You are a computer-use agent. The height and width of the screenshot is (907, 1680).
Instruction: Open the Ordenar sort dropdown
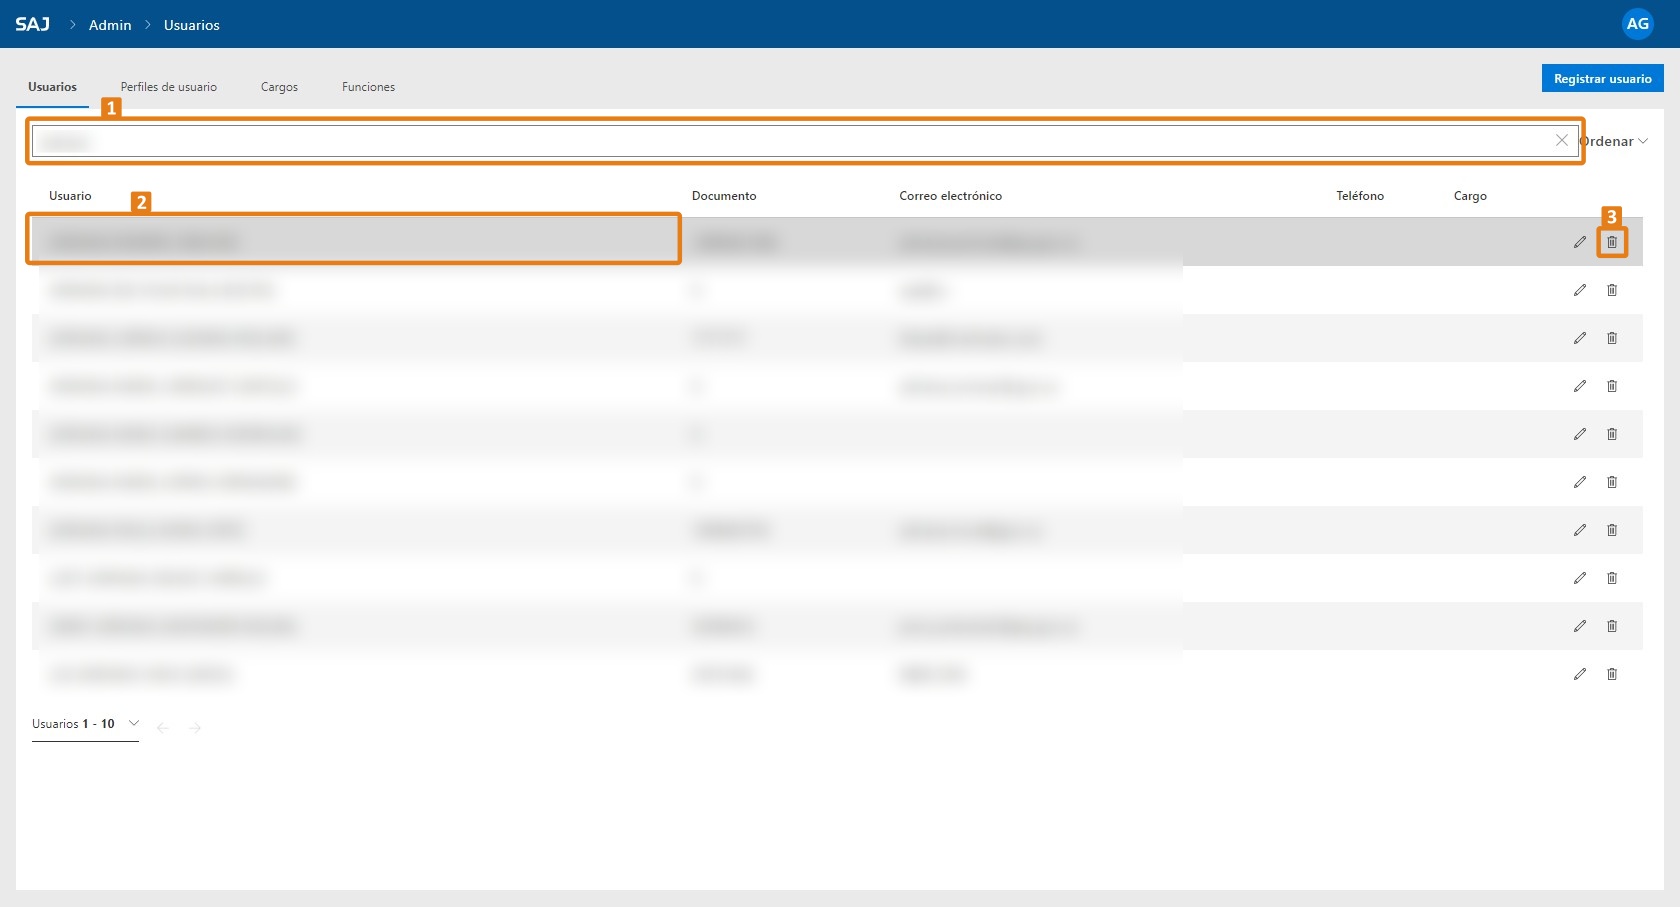1614,141
